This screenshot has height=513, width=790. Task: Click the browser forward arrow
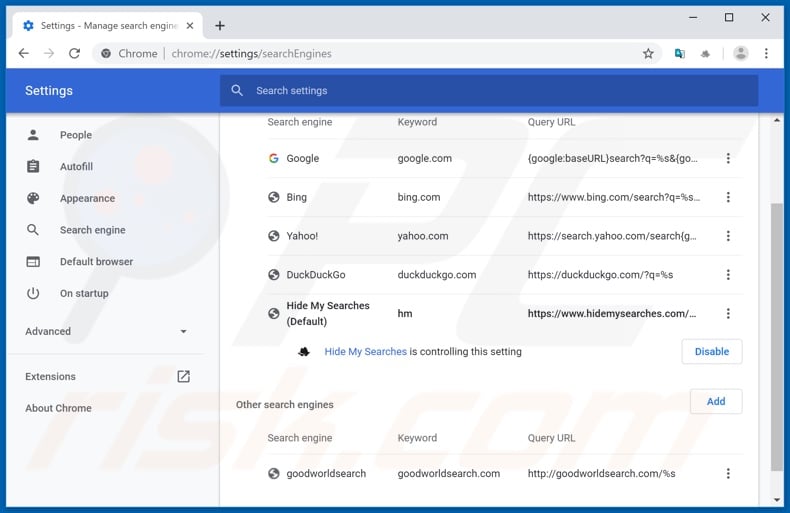click(x=49, y=53)
